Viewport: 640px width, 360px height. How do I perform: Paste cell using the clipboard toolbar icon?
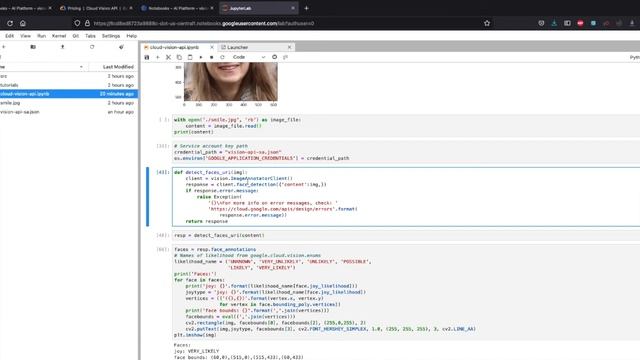pos(190,57)
